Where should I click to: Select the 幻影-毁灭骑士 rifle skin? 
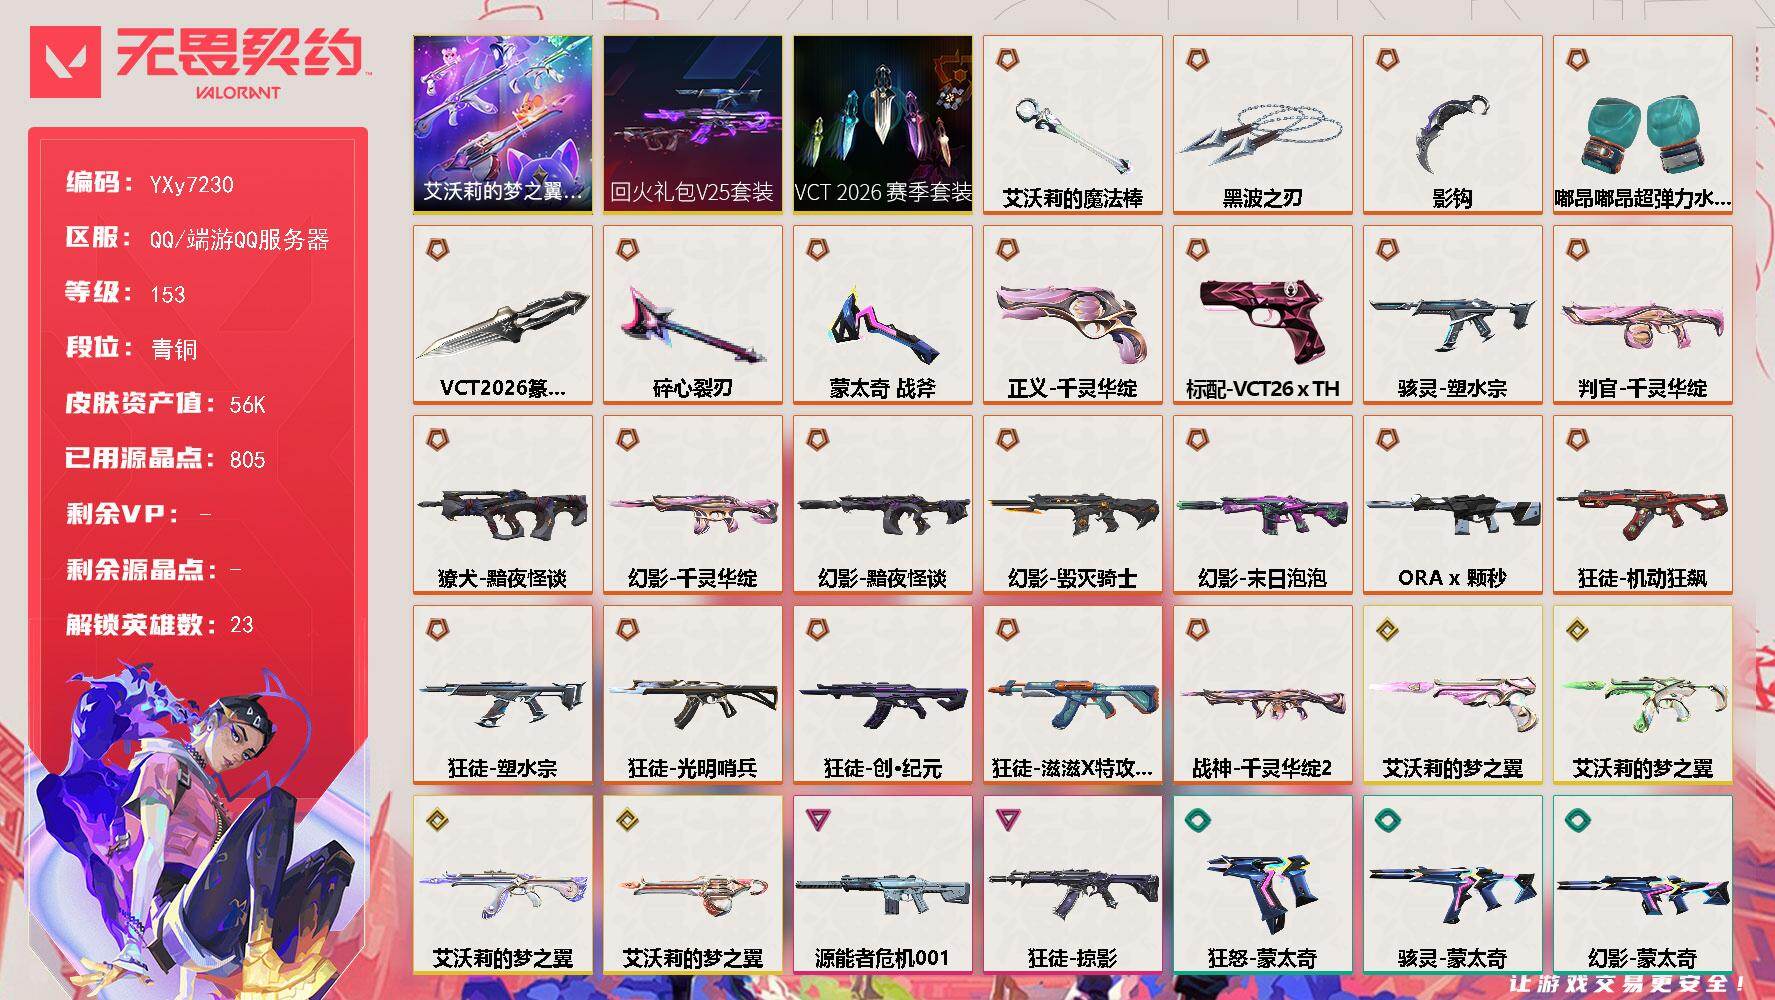[1072, 504]
